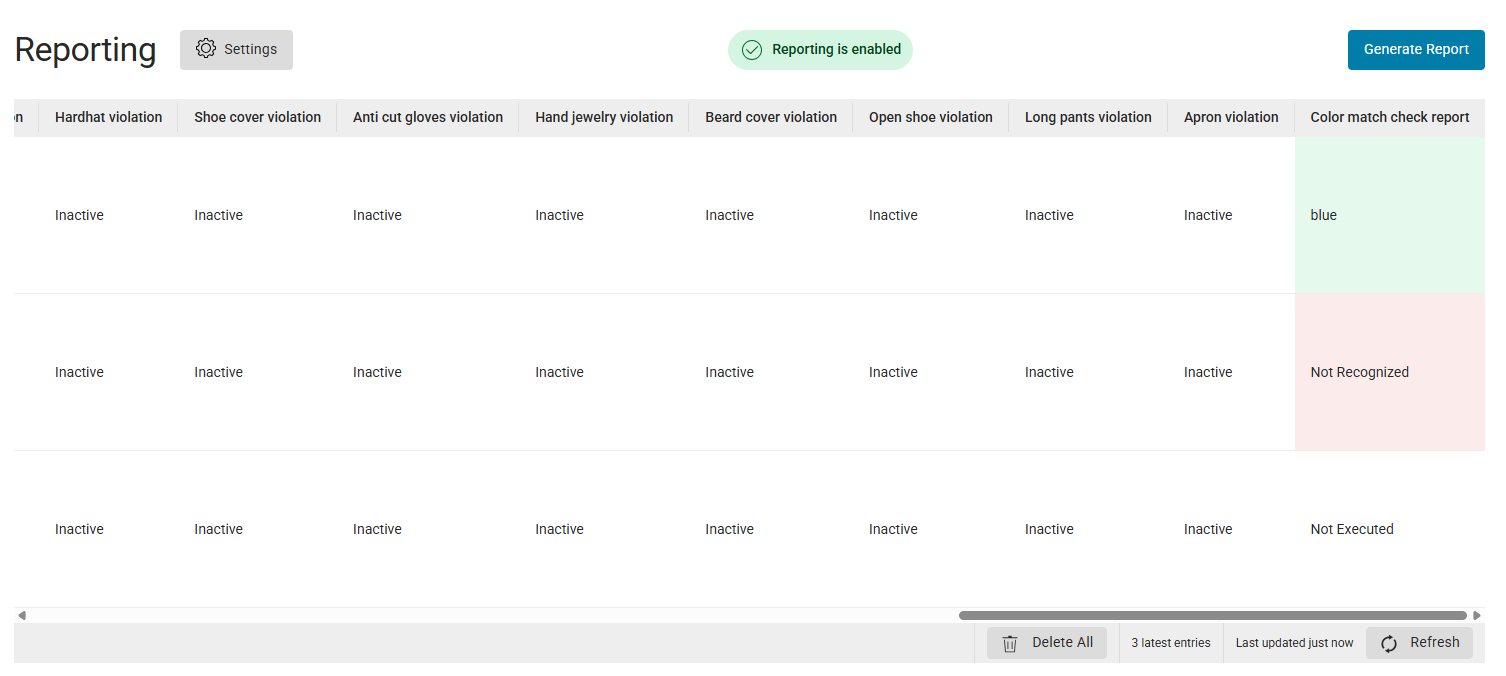Click the Reporting is enabled status badge

(x=820, y=49)
